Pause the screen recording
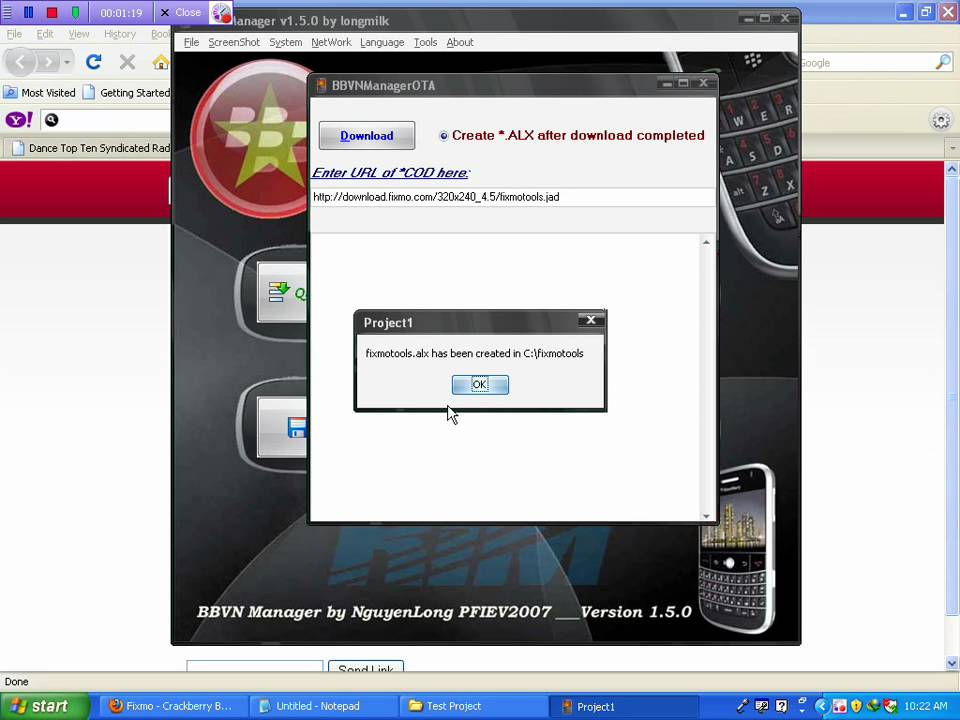This screenshot has width=960, height=720. pos(28,12)
